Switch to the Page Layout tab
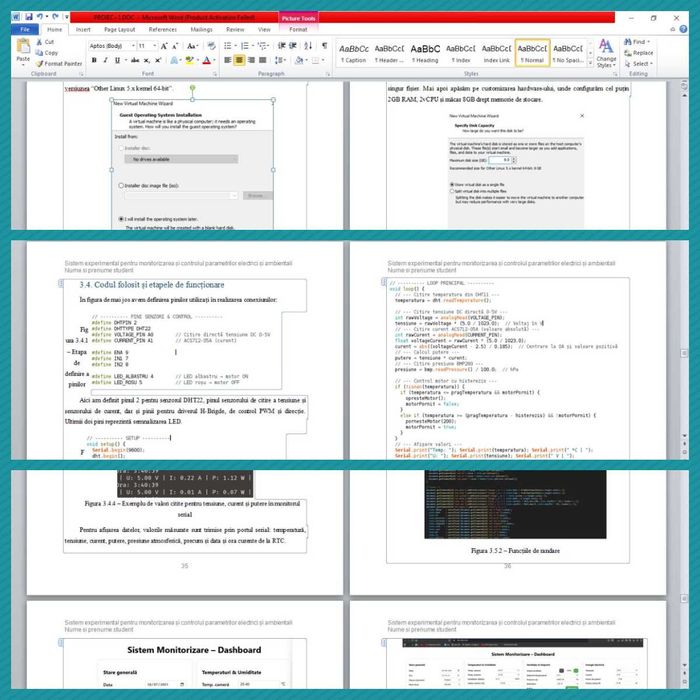700x700 pixels. coord(120,29)
